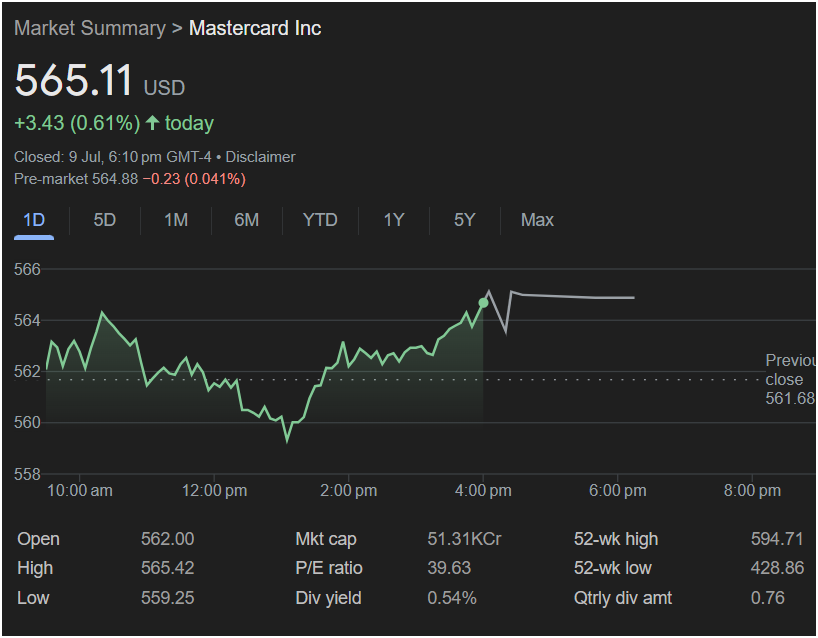
Task: Show the 6M price history
Action: coord(246,220)
